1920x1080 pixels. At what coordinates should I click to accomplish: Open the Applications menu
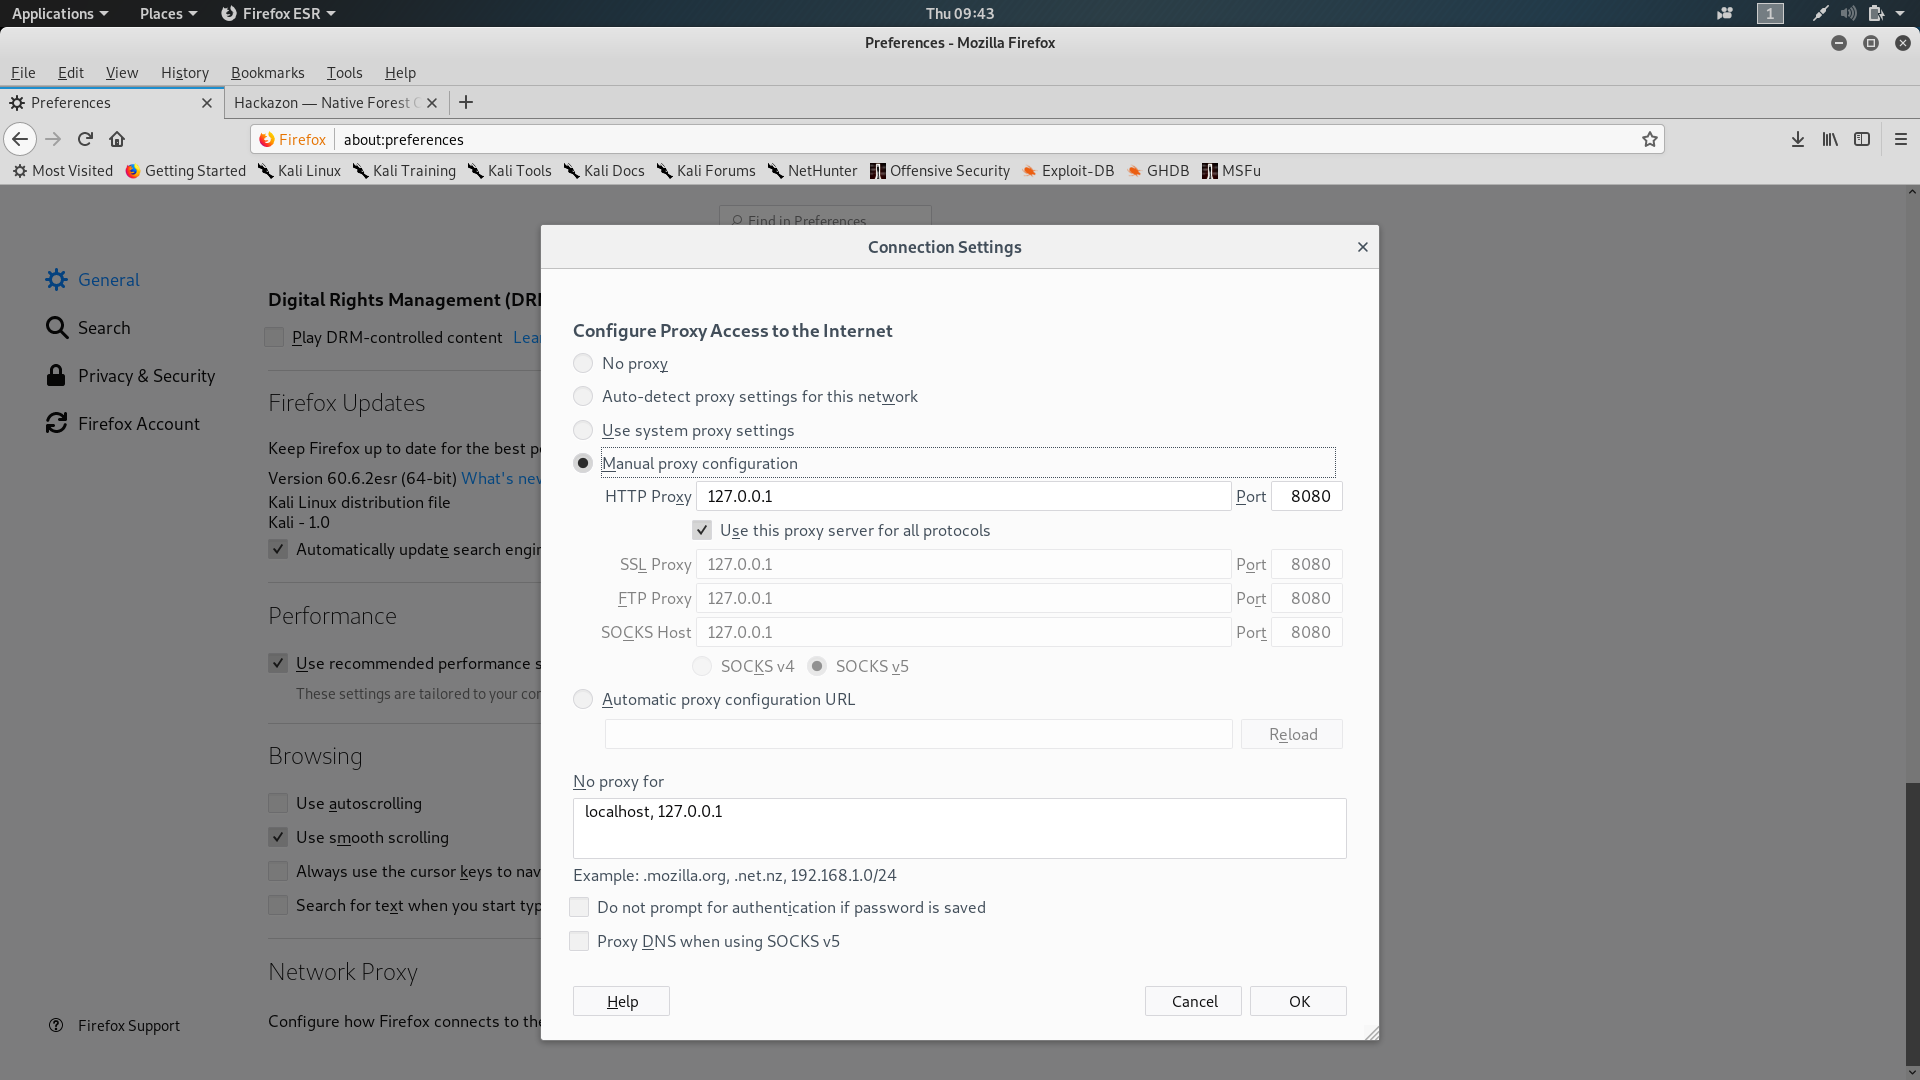[54, 13]
